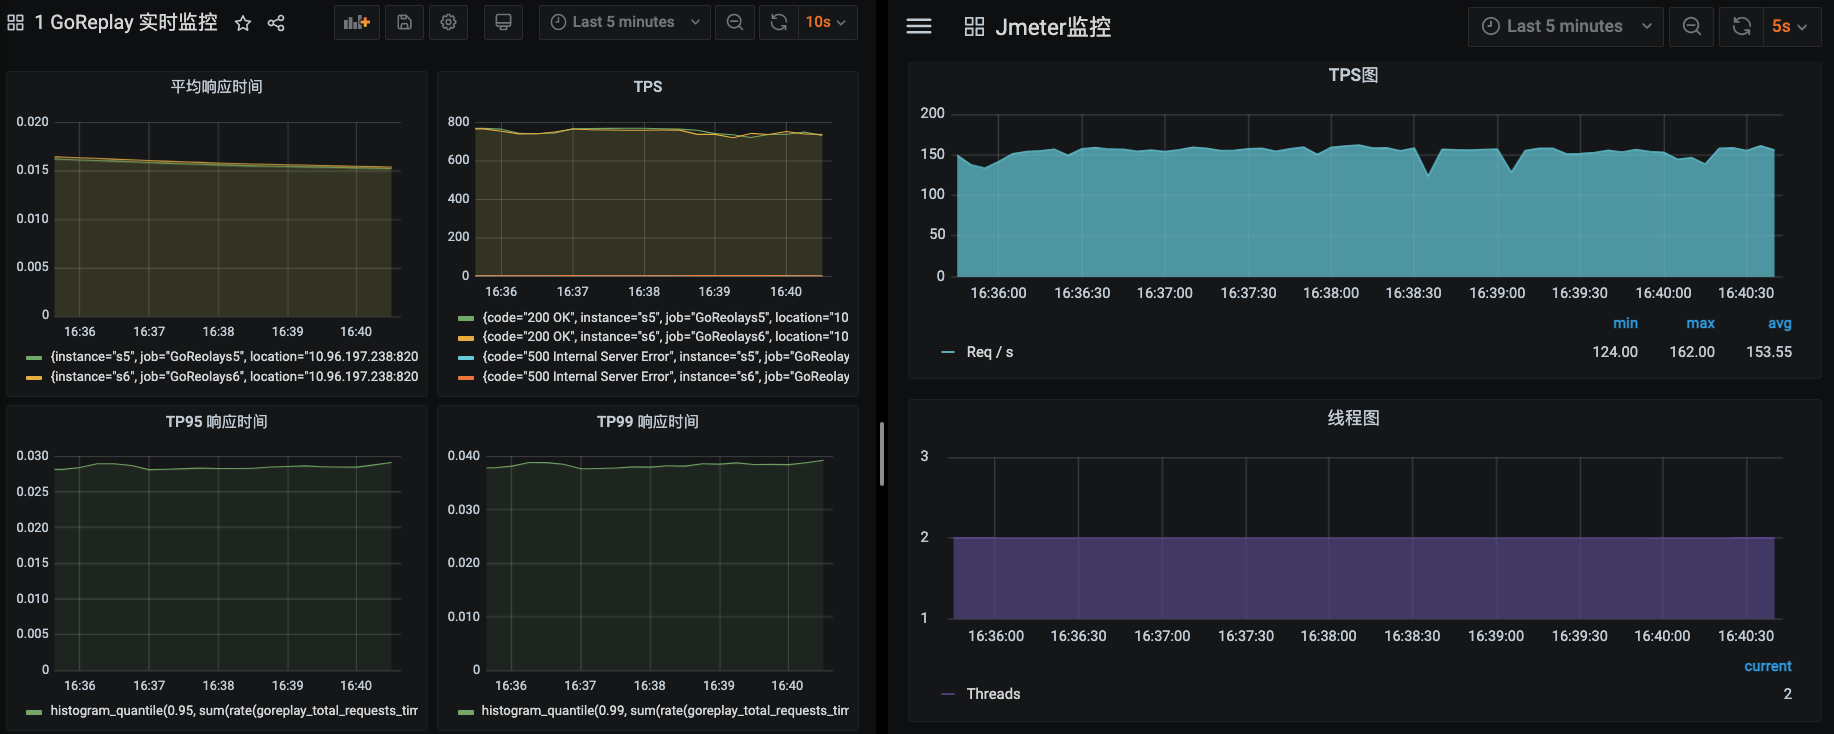Click the min value 124.00
This screenshot has width=1834, height=734.
pos(1615,352)
